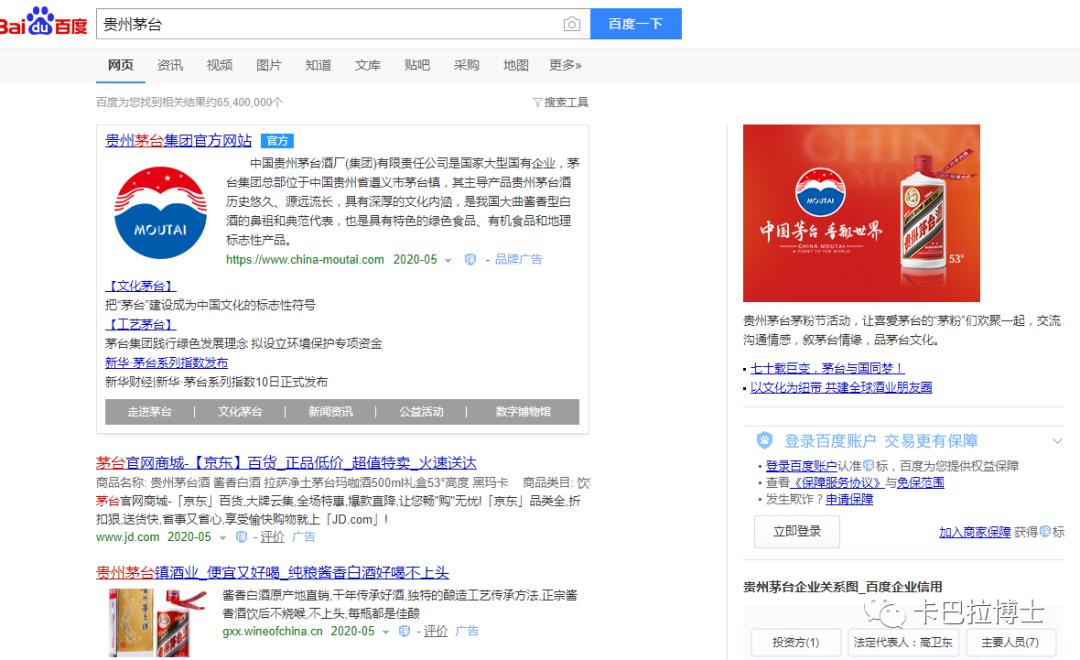
Task: Click the blue 保 icon next to www.jd.com
Action: 241,538
